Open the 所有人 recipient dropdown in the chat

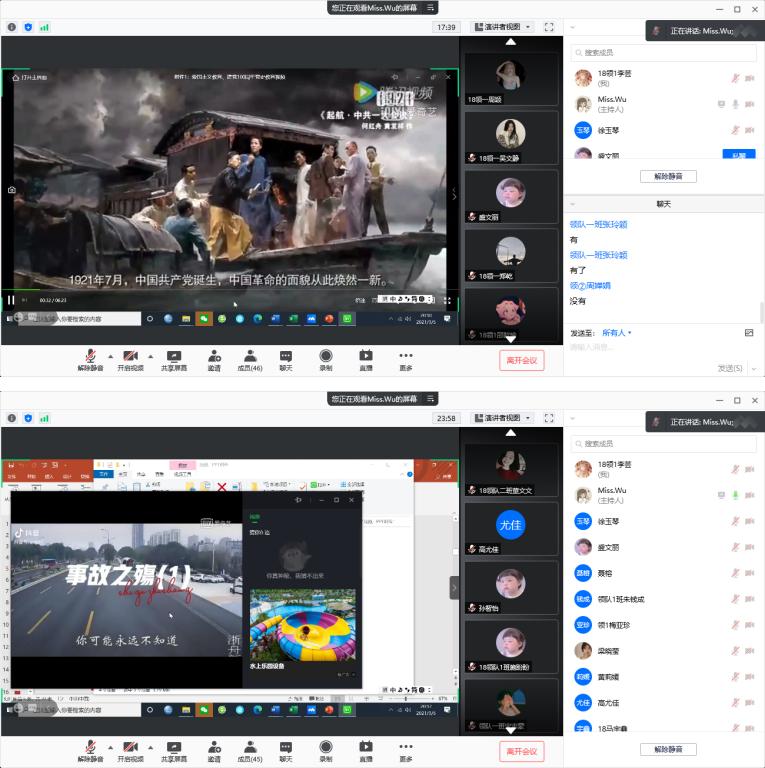click(616, 332)
